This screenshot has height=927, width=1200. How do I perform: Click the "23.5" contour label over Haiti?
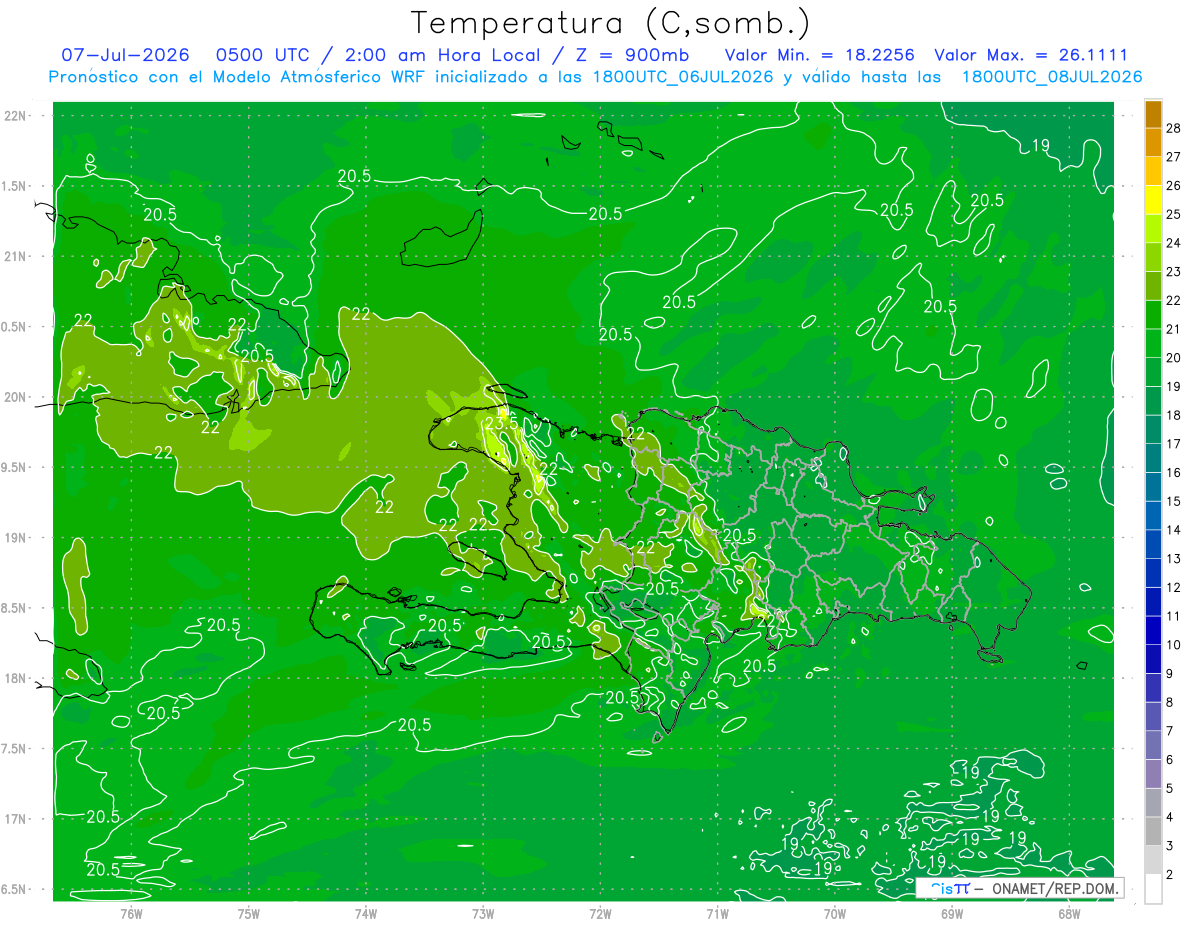[501, 423]
